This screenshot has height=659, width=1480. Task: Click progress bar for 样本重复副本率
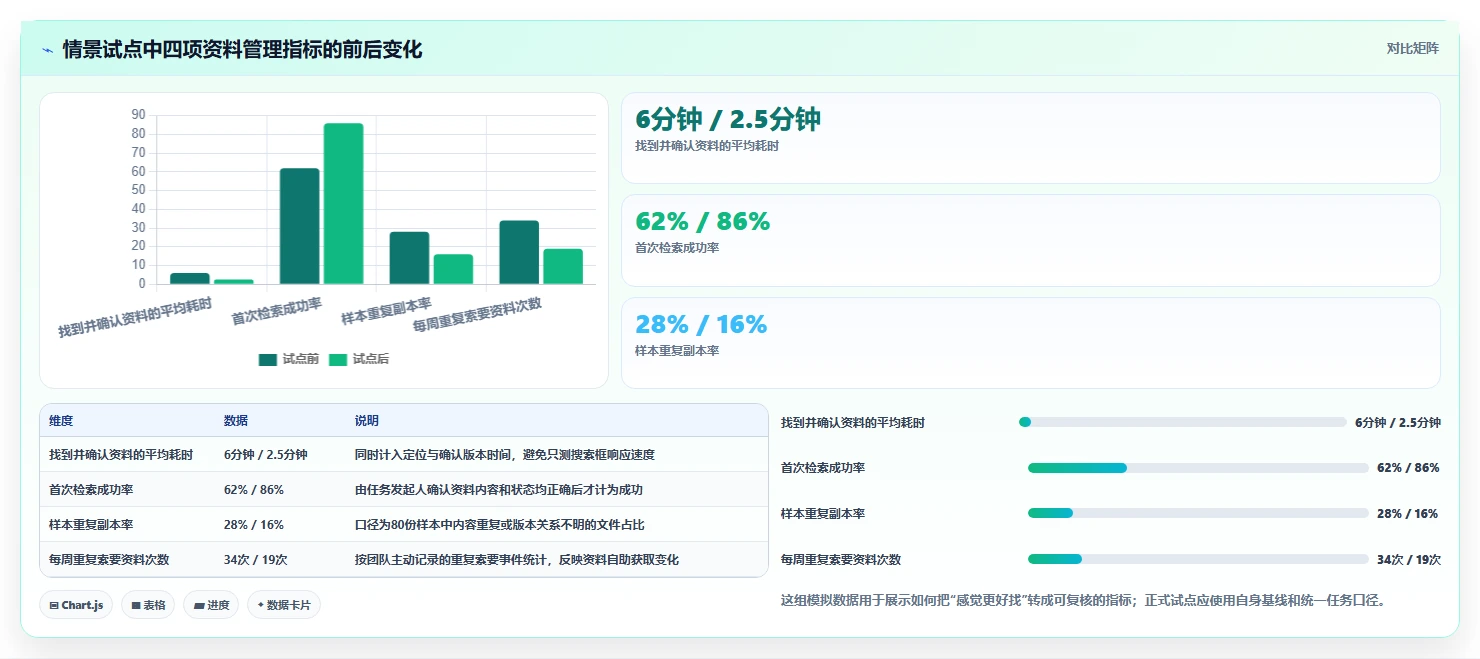pyautogui.click(x=1198, y=513)
